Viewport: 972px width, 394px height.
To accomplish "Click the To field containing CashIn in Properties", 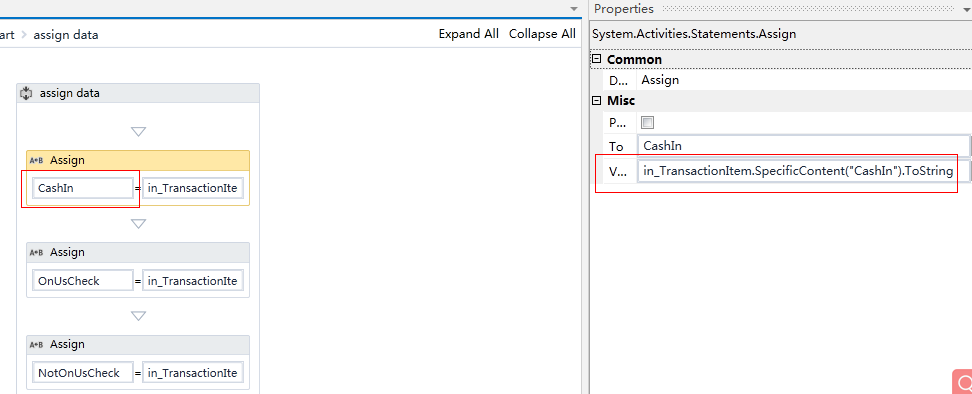I will coord(803,146).
